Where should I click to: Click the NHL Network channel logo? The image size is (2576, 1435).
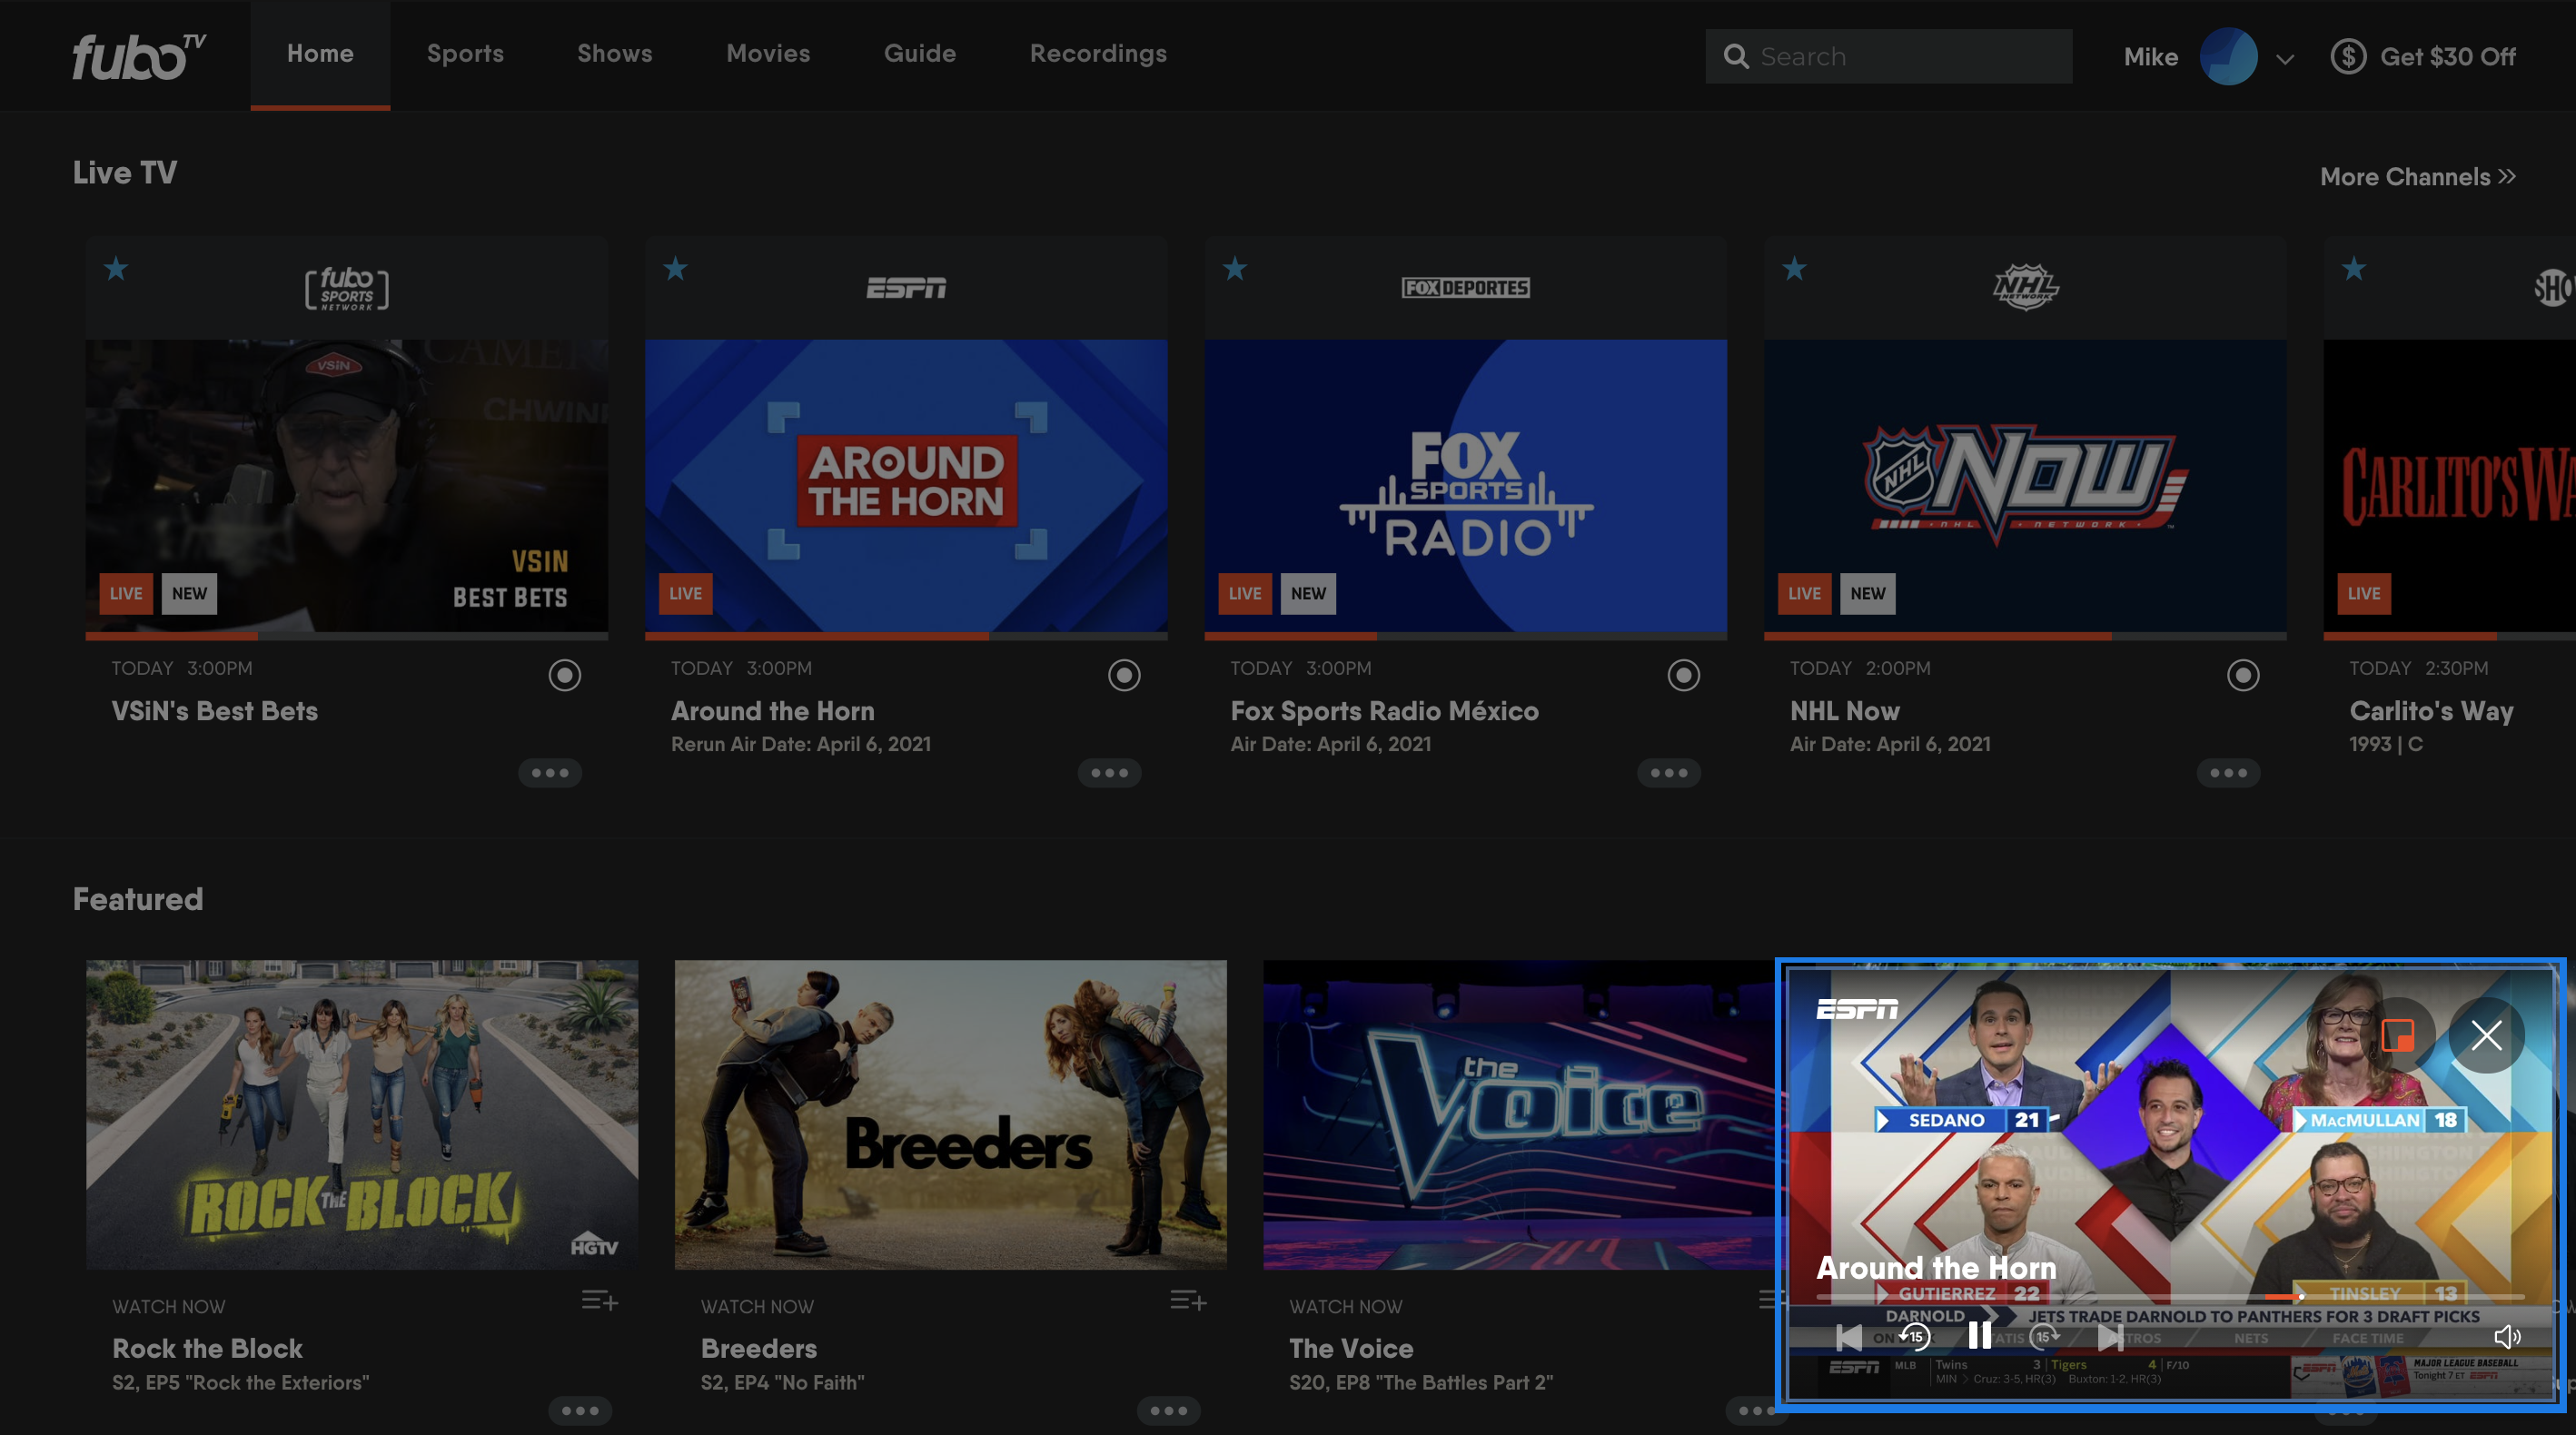[2025, 288]
